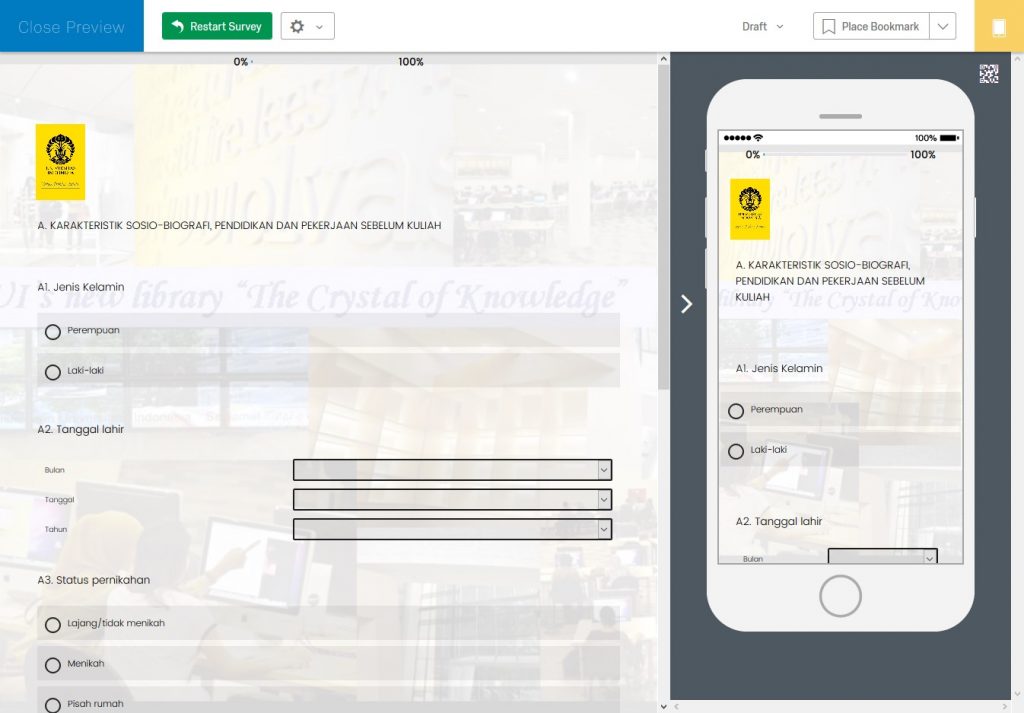The image size is (1024, 713).
Task: Click the scroll up arrow of desktop preview
Action: coord(664,59)
